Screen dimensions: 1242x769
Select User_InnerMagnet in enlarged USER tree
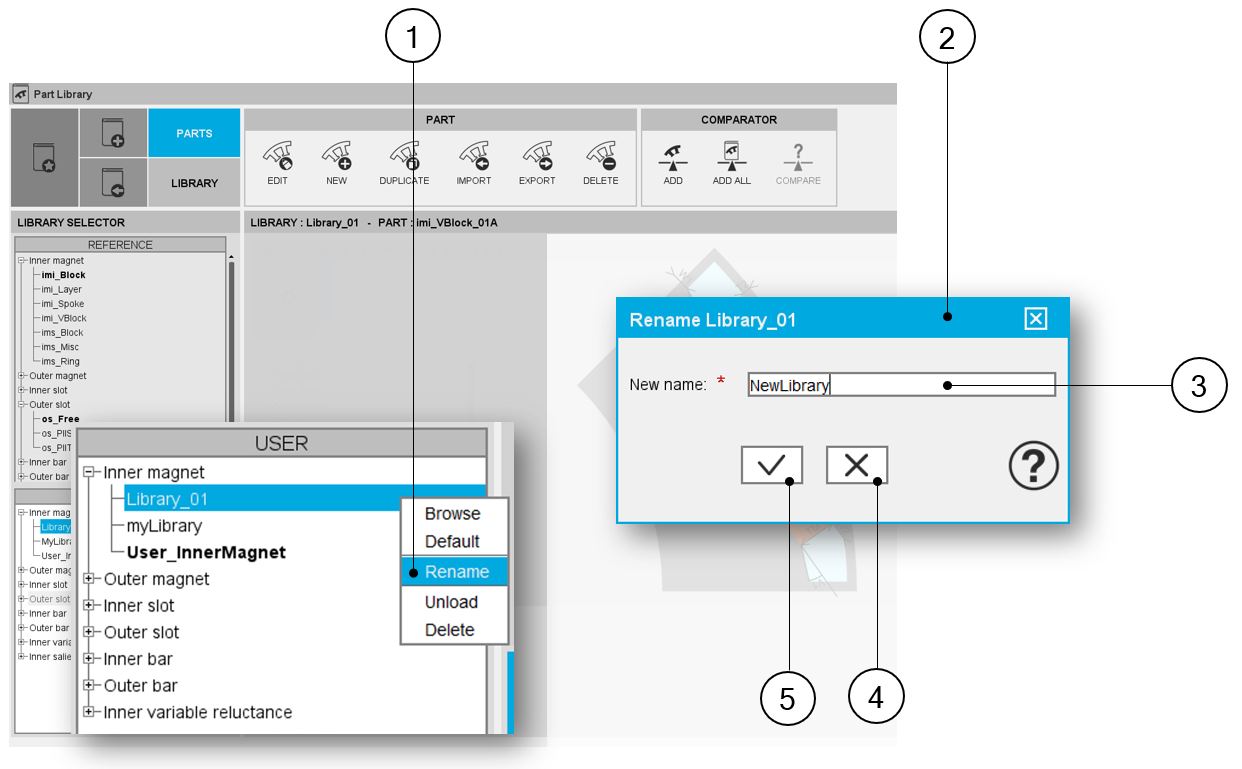coord(206,552)
